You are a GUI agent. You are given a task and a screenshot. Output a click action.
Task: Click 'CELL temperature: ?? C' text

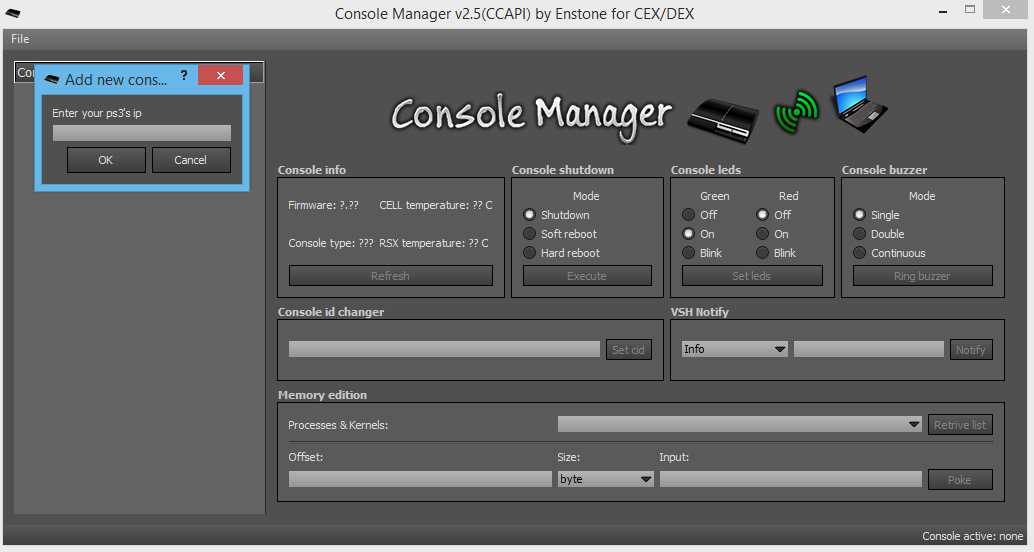click(436, 205)
